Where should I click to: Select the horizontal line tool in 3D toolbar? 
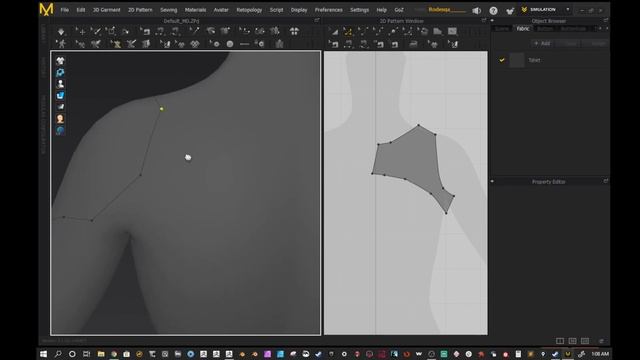pyautogui.click(x=244, y=44)
